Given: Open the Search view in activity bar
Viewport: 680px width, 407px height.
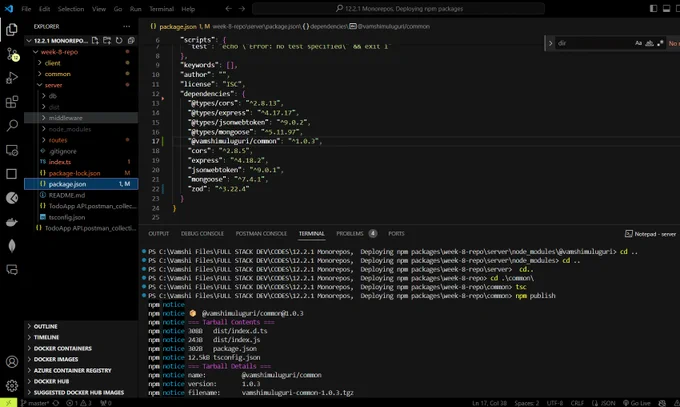Looking at the screenshot, I should pos(12,126).
